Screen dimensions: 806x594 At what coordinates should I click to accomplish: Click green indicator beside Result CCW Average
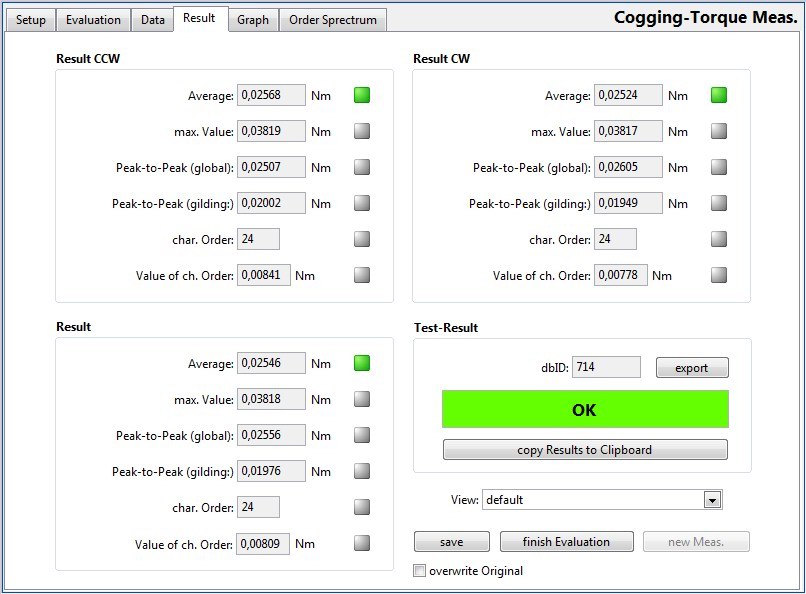click(x=362, y=96)
